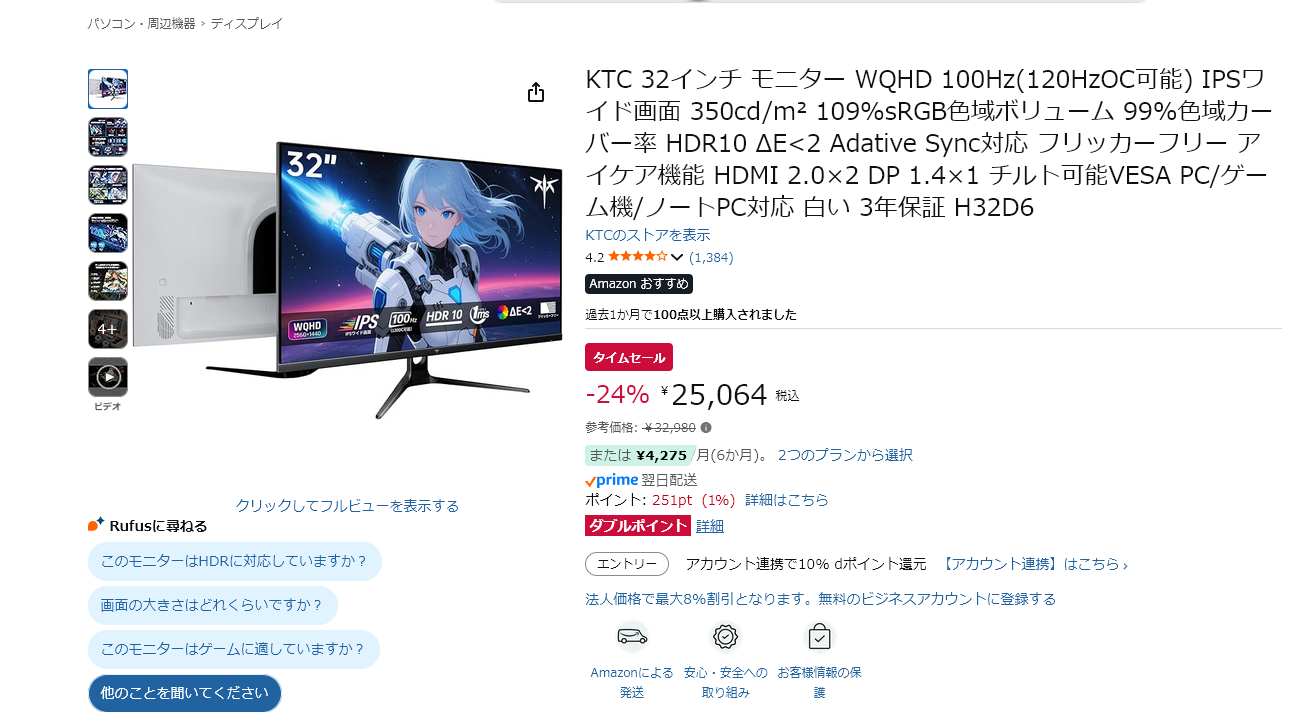Open the video thumbnail play icon
The image size is (1297, 712).
[x=108, y=377]
